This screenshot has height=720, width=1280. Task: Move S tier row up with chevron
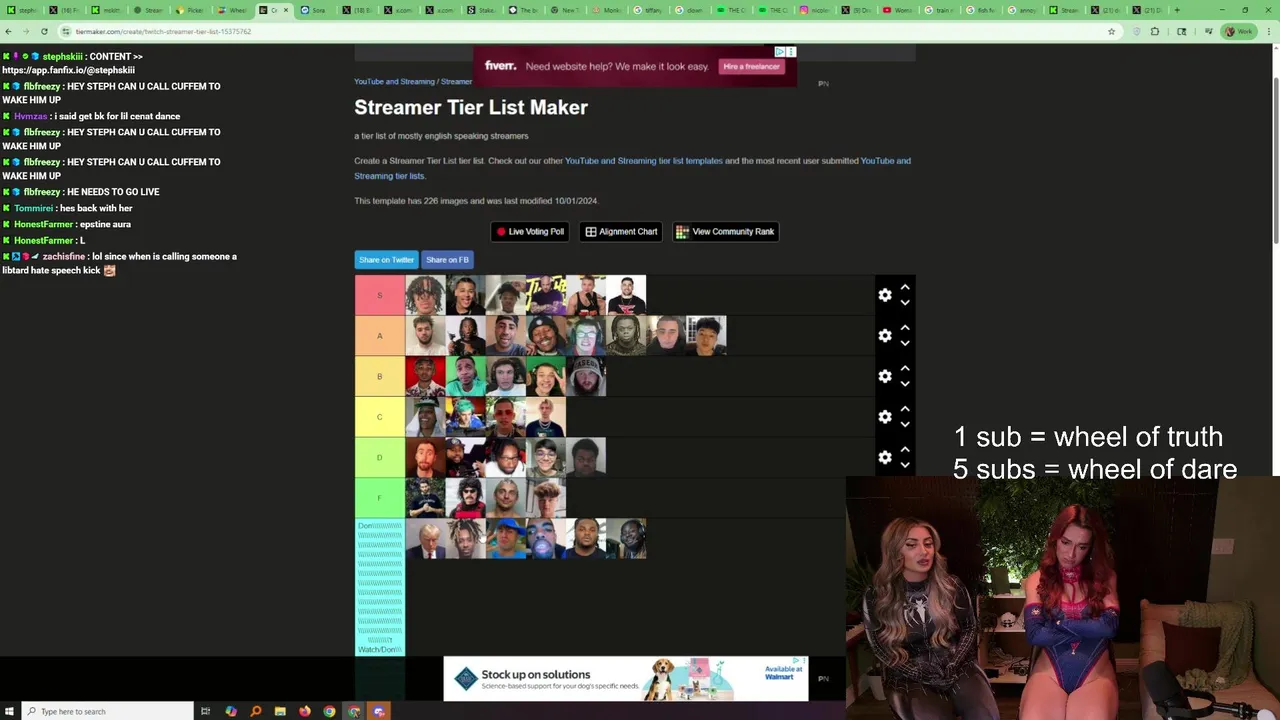click(905, 287)
